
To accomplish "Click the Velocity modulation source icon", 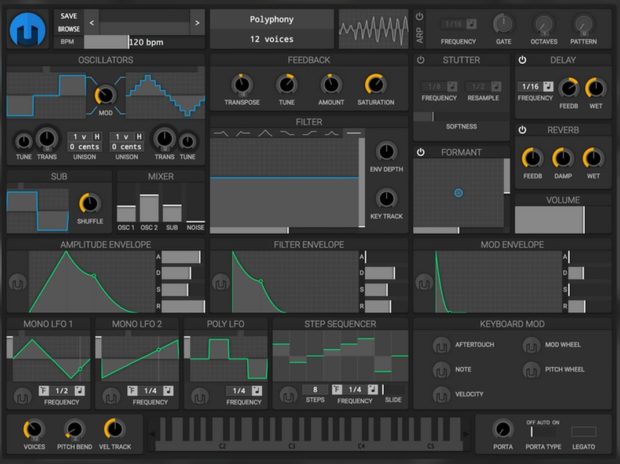I will pyautogui.click(x=441, y=394).
